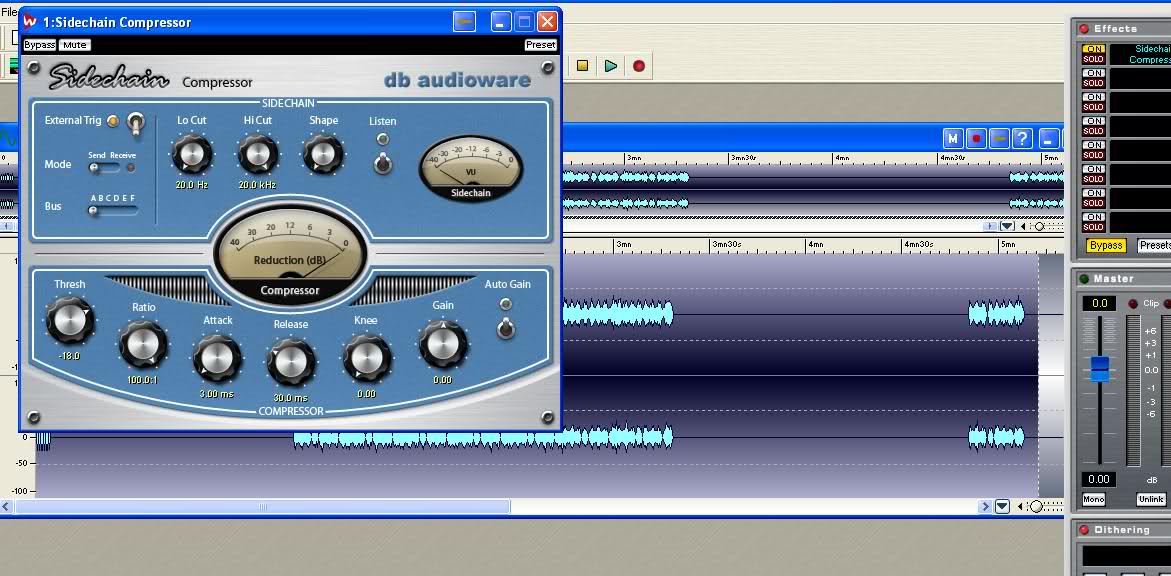Click the Mono button in the Master panel

coord(1093,499)
